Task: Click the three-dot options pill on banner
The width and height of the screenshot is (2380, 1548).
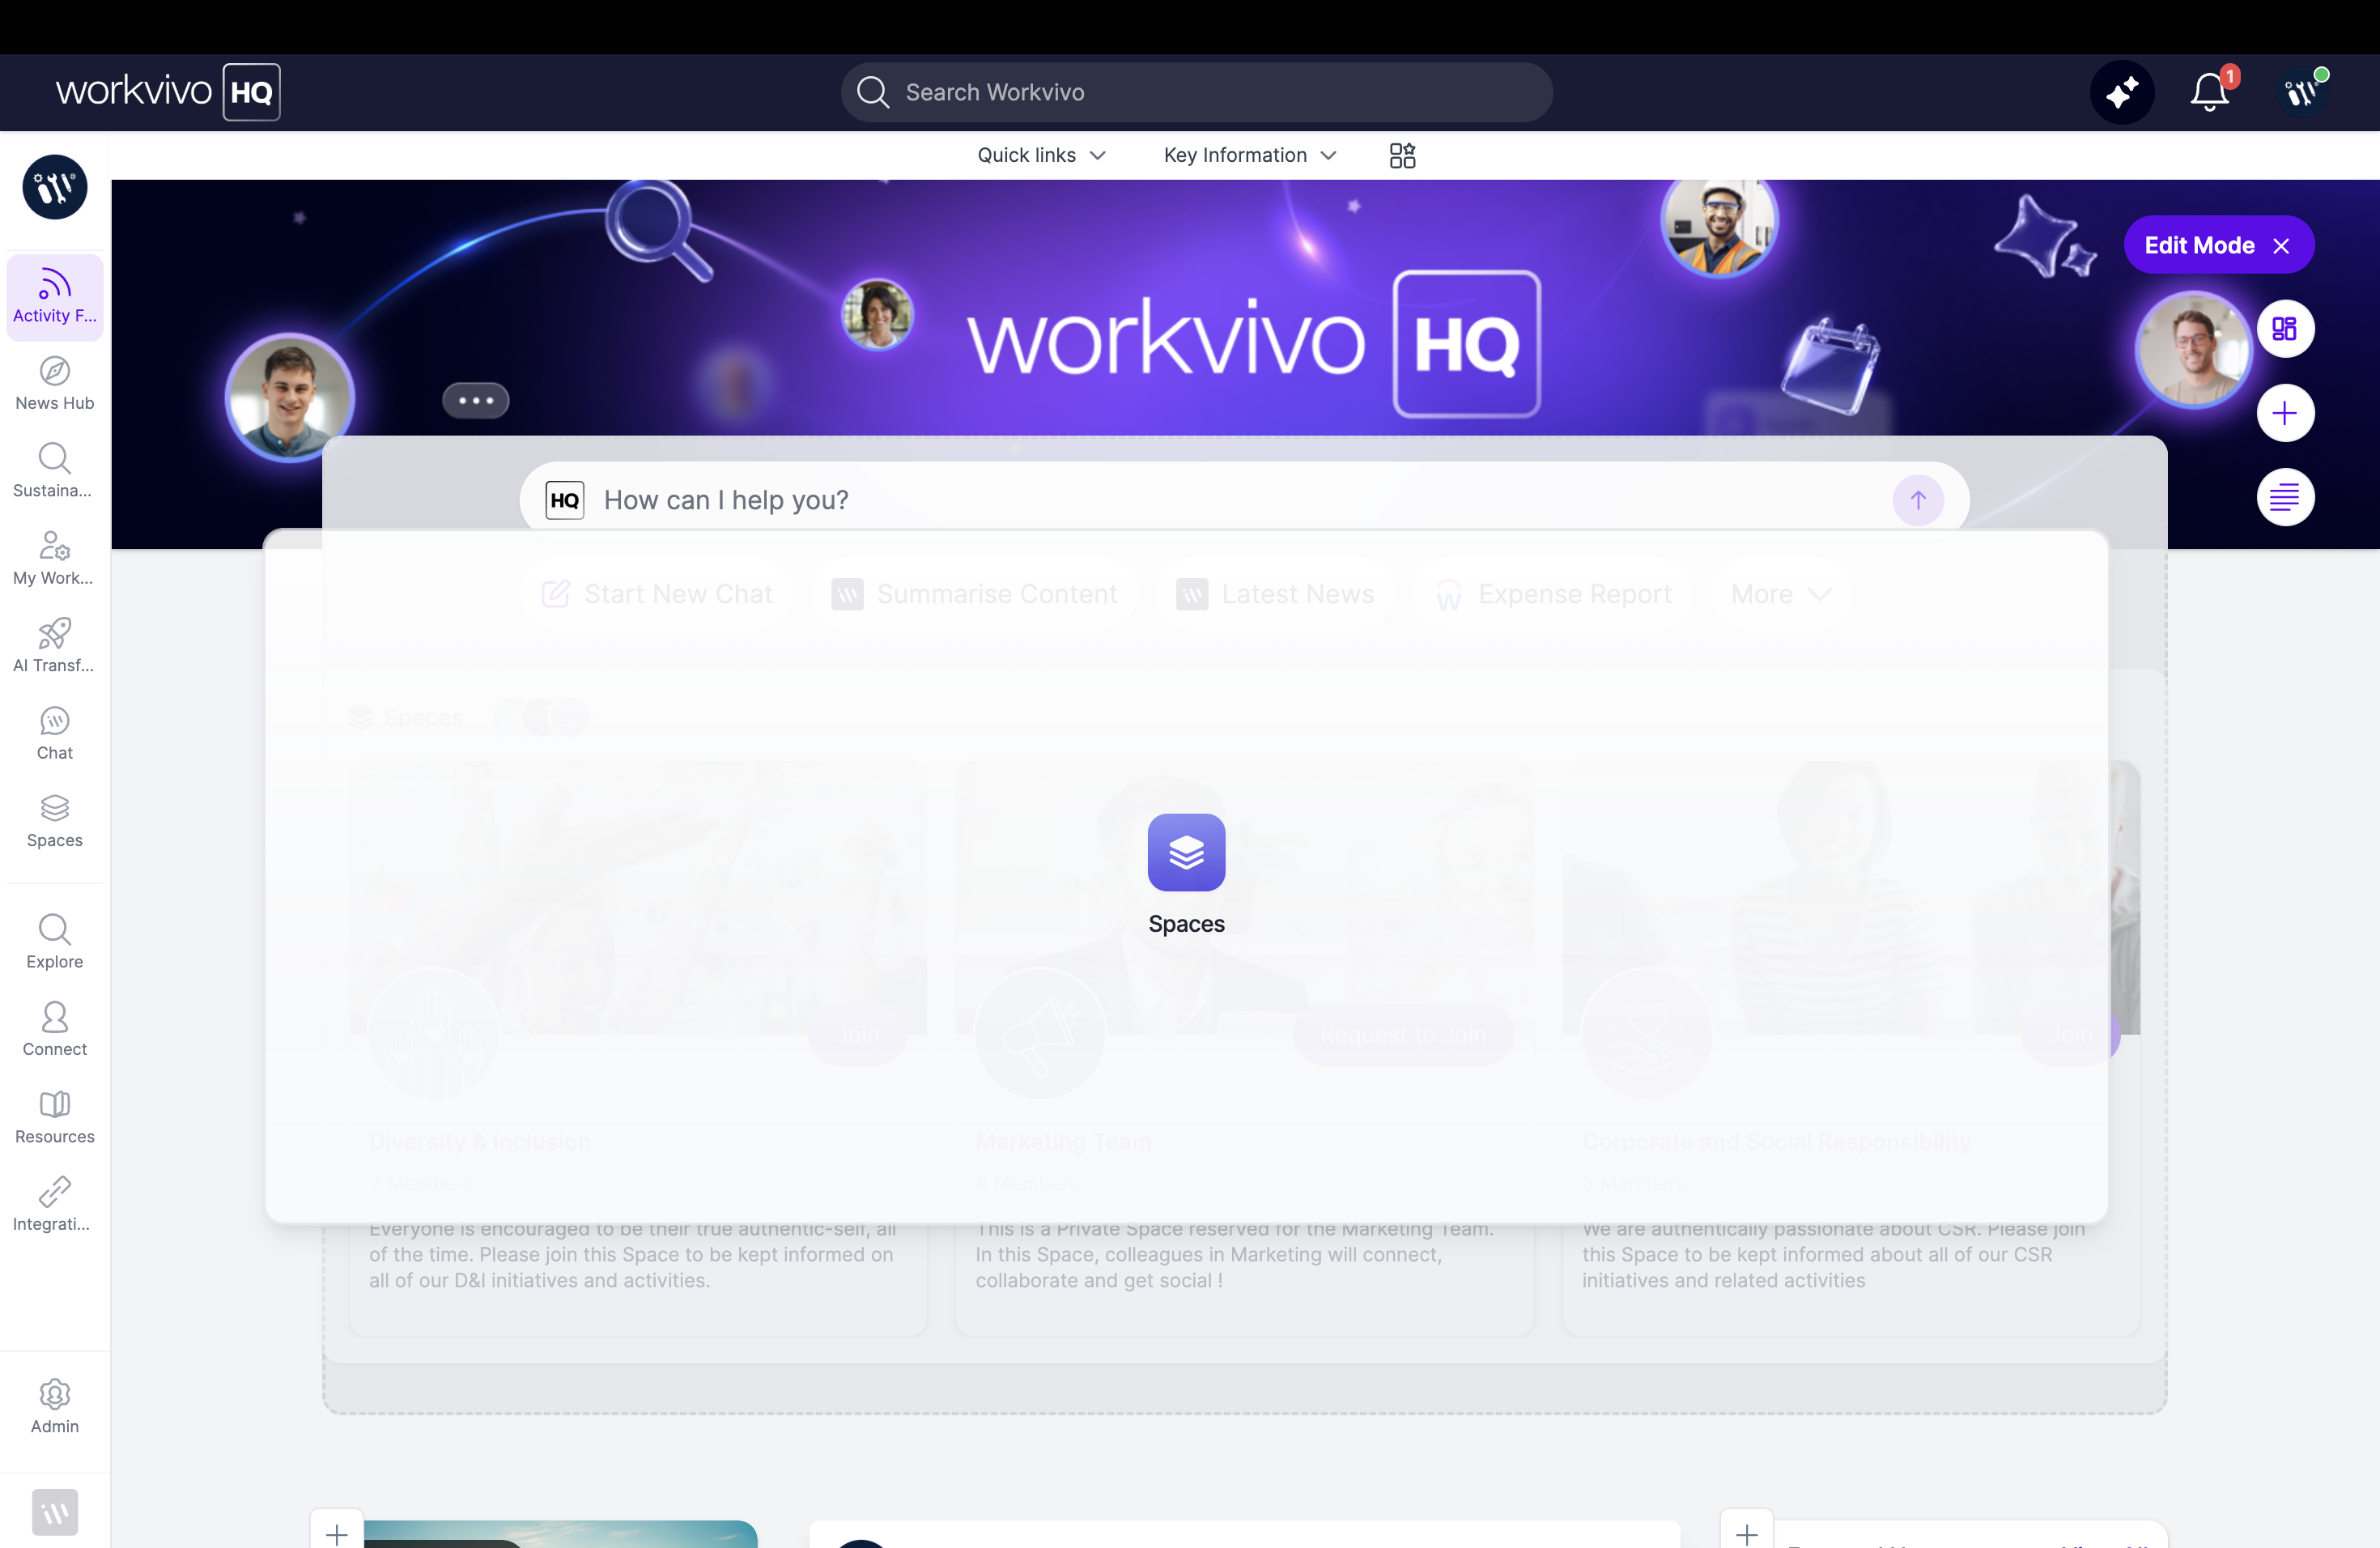Action: tap(476, 400)
